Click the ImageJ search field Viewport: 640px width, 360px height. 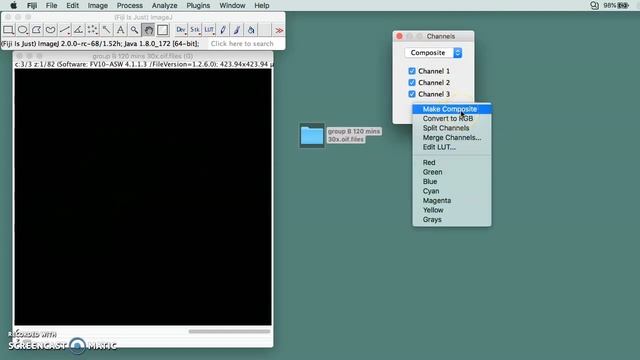point(246,44)
